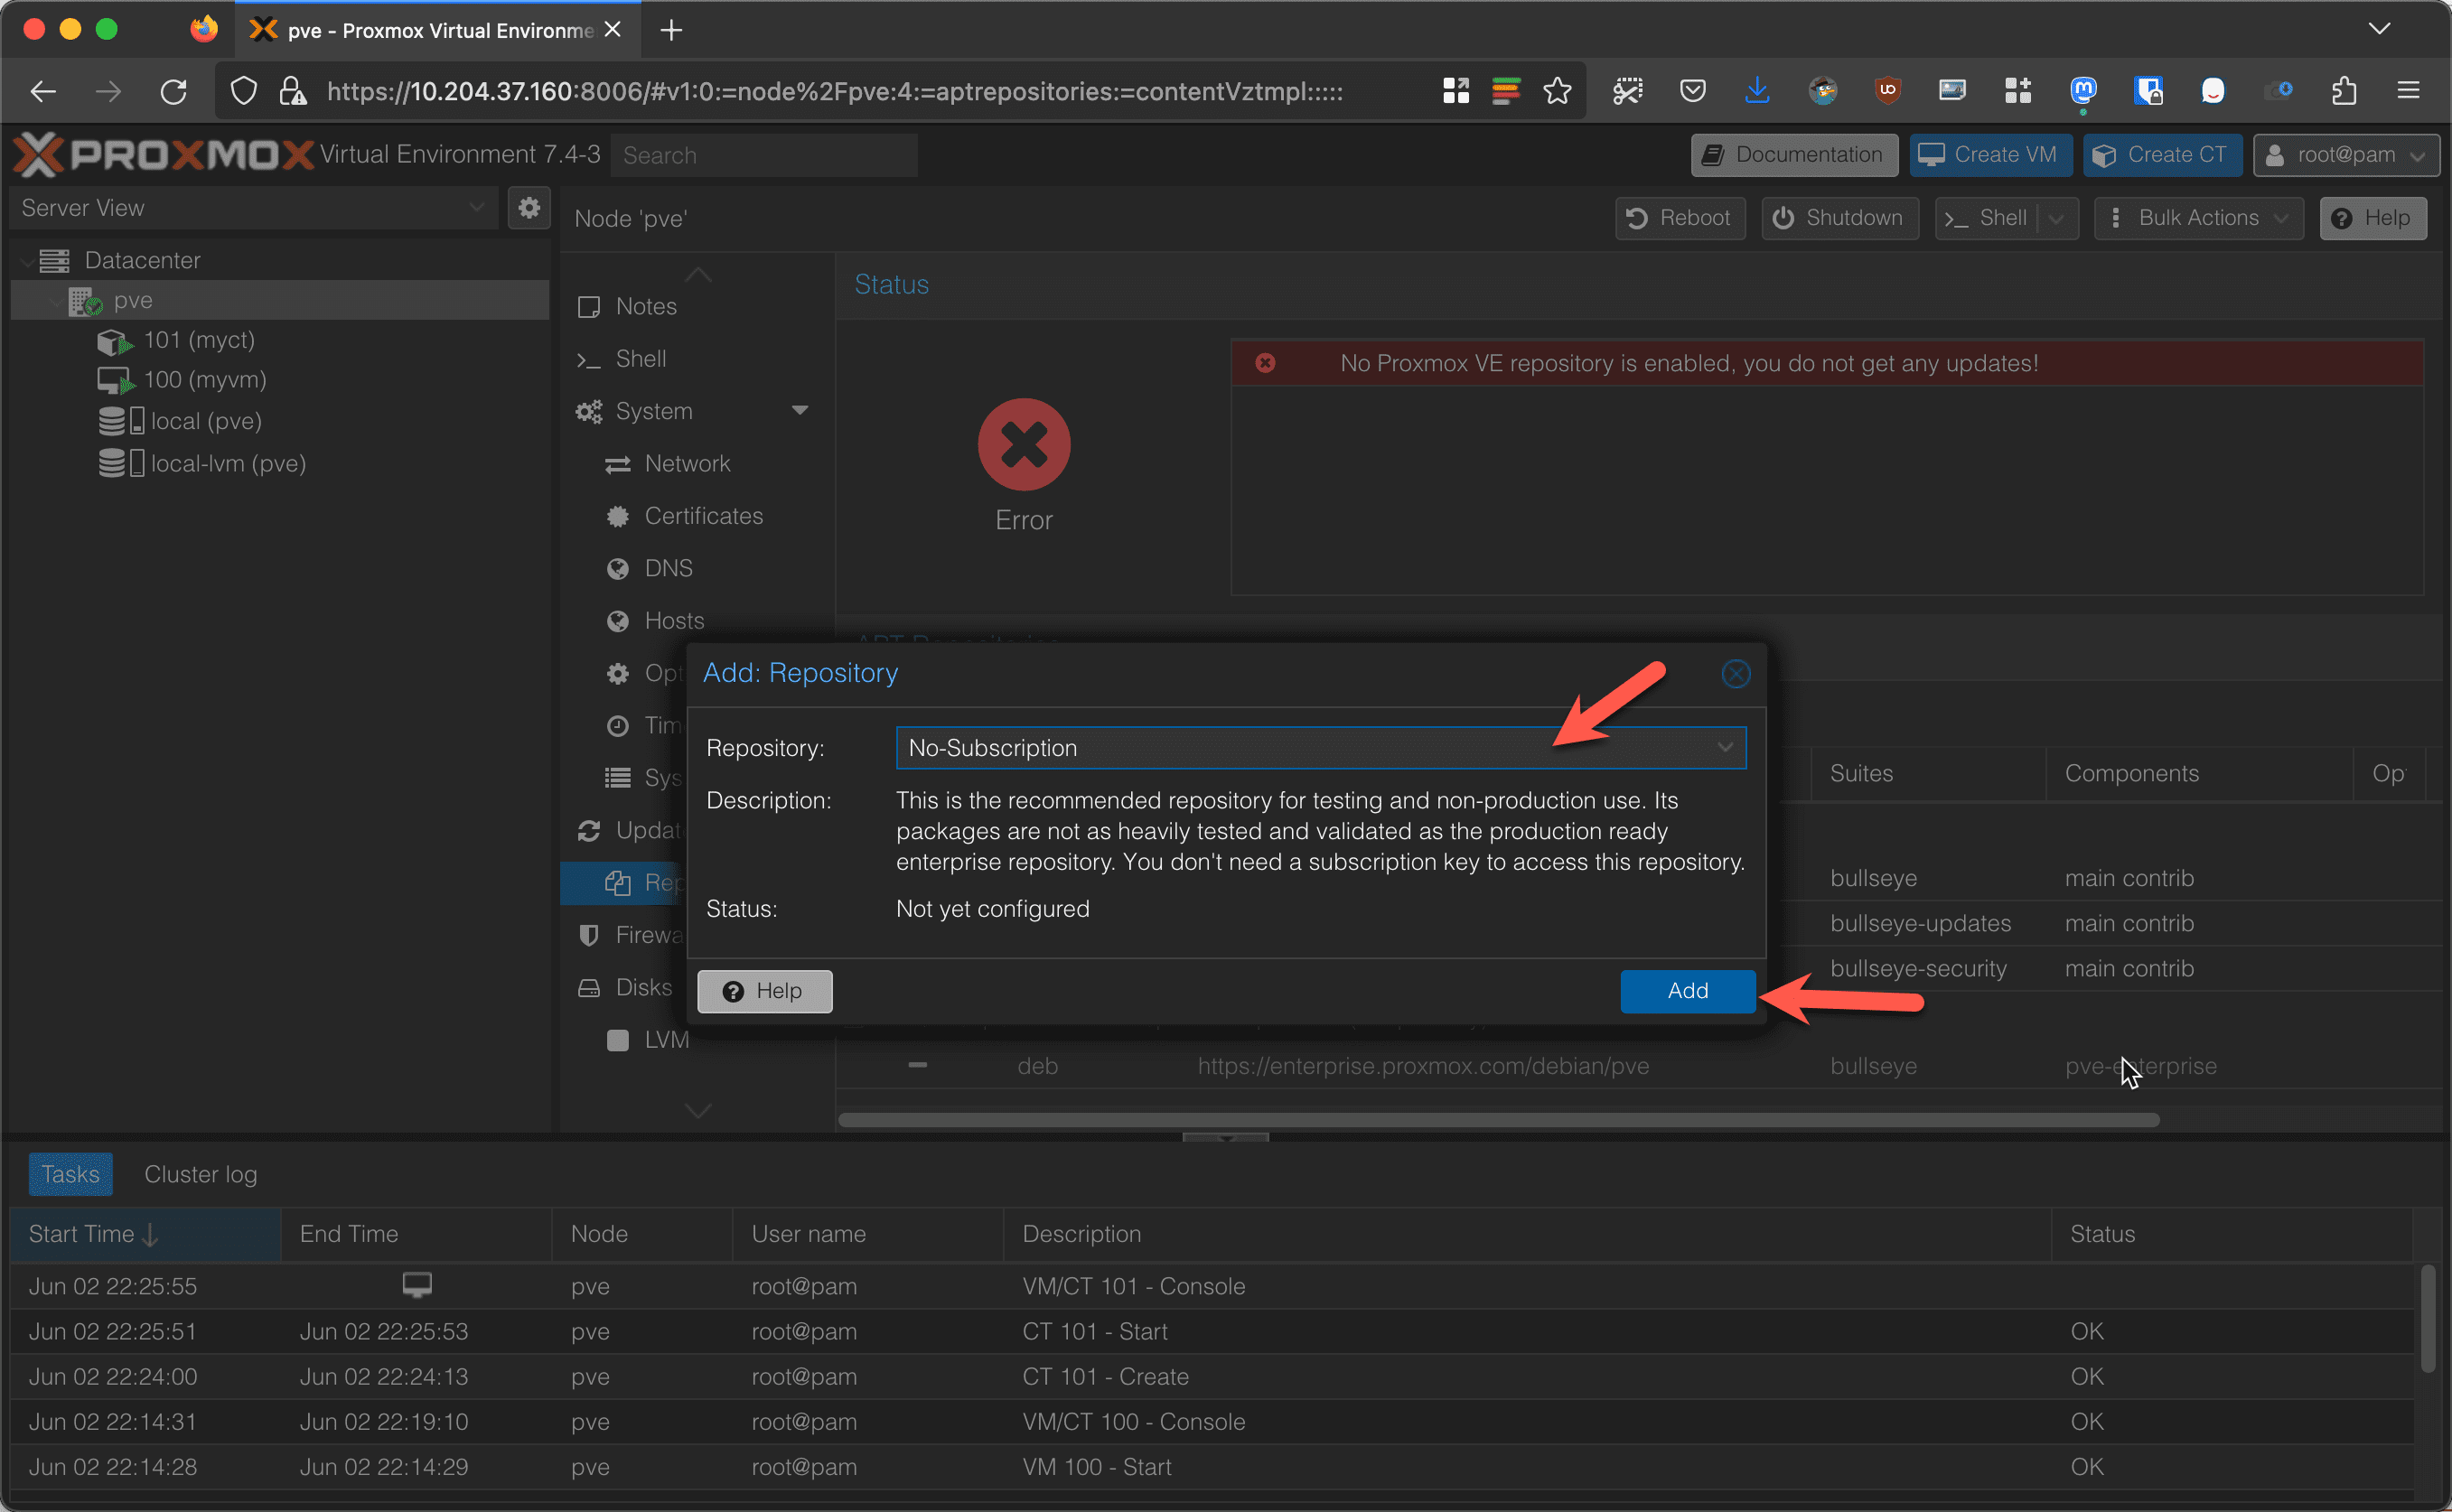Select the VM 100 - Start task row
2452x1512 pixels.
pyautogui.click(x=1212, y=1467)
